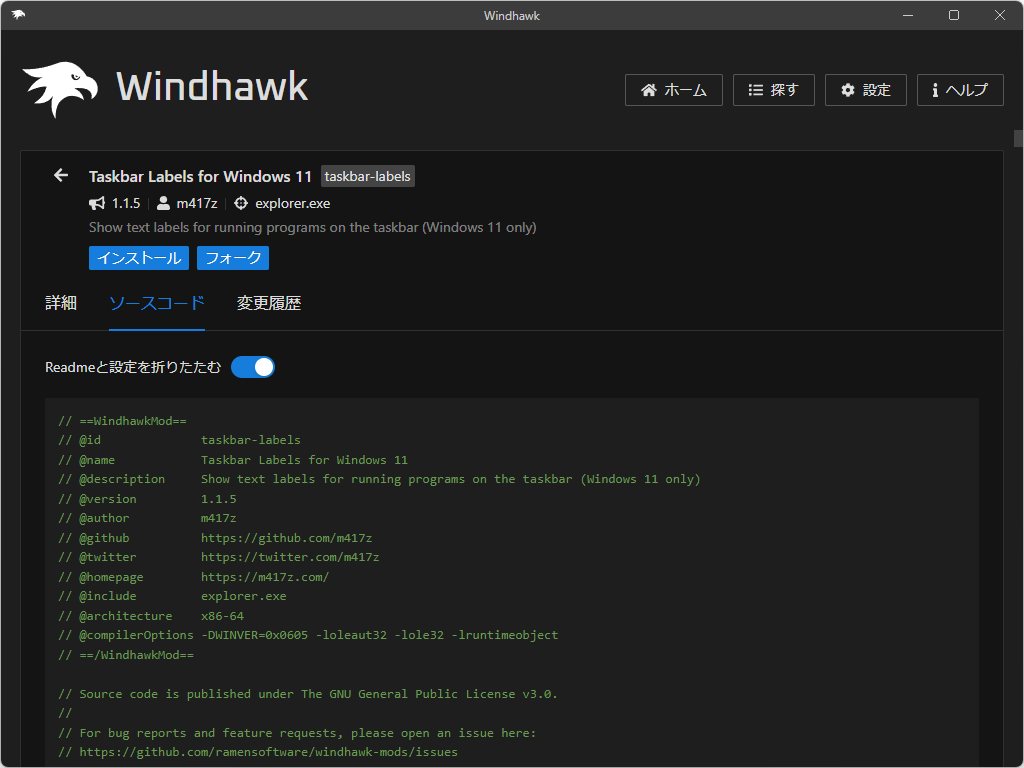Click the author person icon beside m417z
The height and width of the screenshot is (768, 1024).
163,204
